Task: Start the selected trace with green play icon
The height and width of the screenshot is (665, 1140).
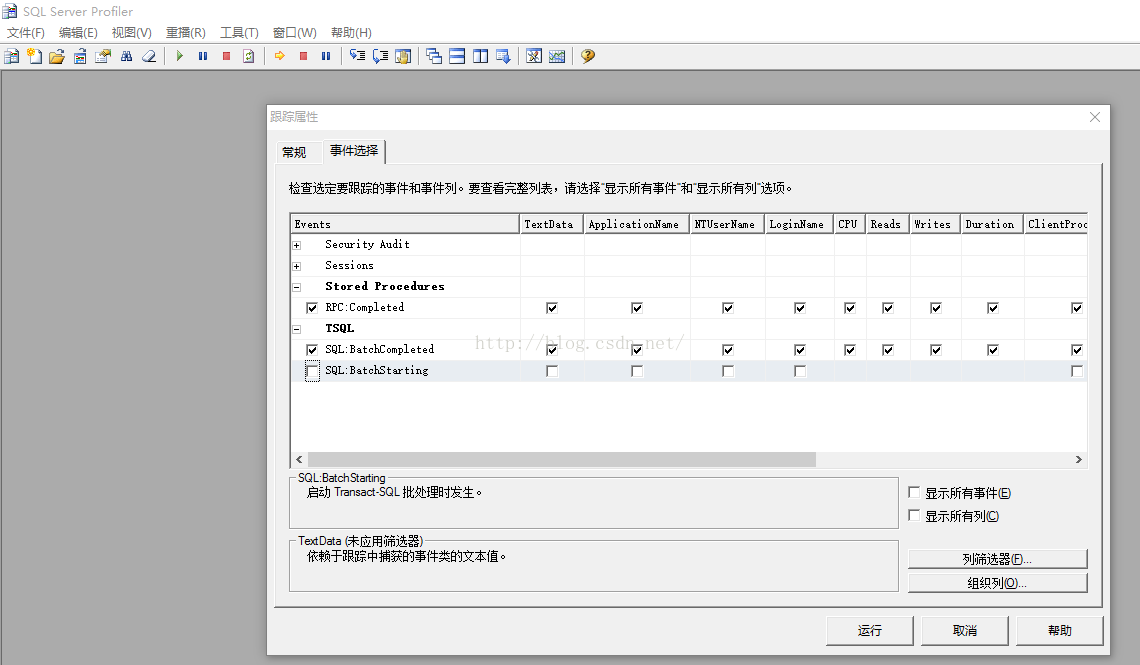Action: [180, 56]
